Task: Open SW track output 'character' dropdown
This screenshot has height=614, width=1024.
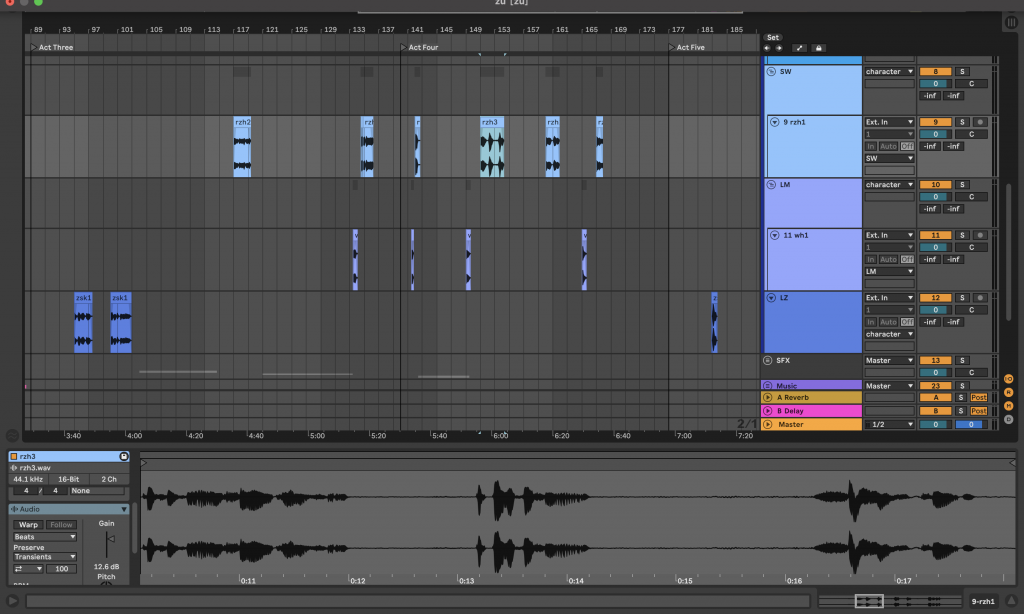Action: point(889,72)
